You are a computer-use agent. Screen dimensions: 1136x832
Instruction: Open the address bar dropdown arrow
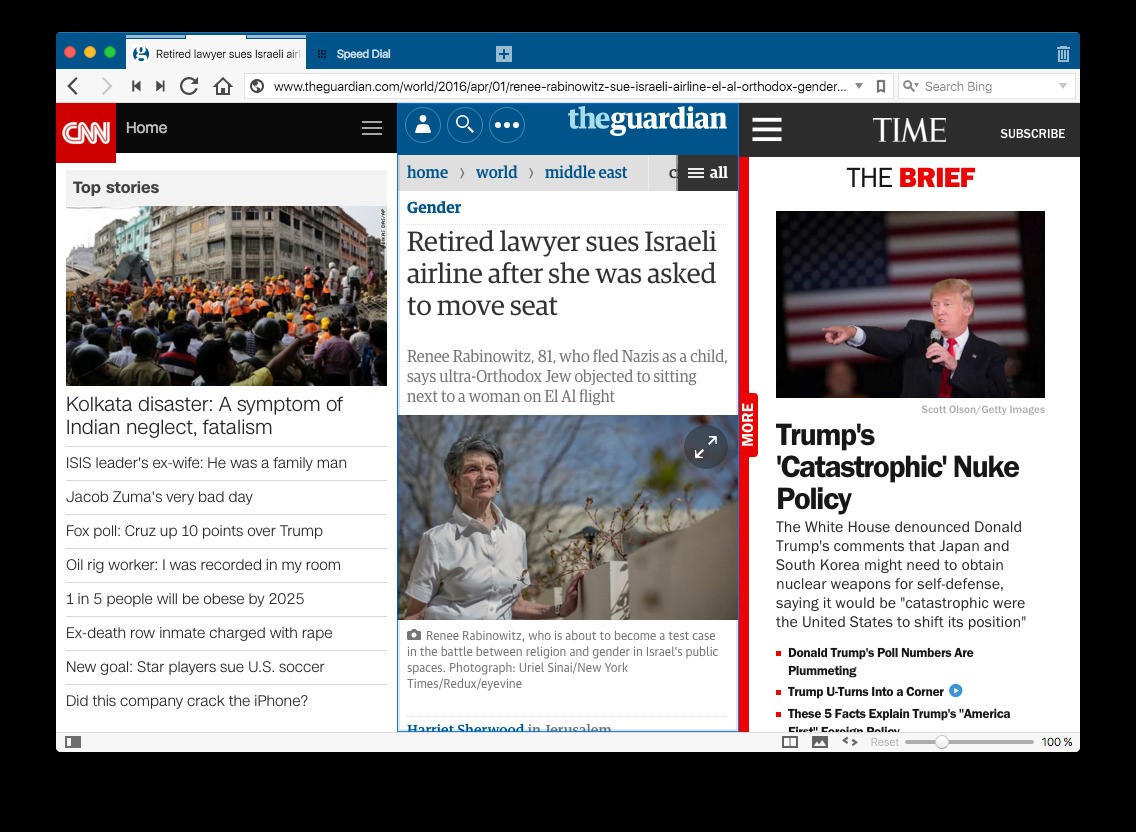pos(859,86)
